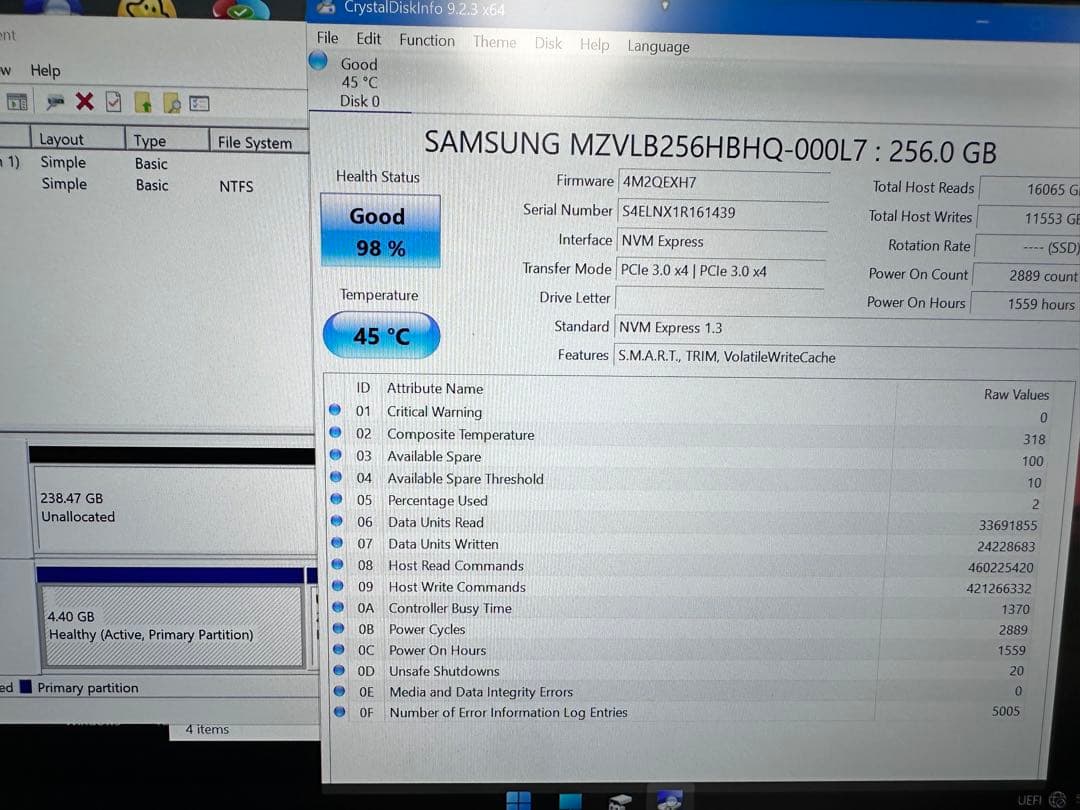1080x810 pixels.
Task: Open the Disk selector menu
Action: [547, 44]
